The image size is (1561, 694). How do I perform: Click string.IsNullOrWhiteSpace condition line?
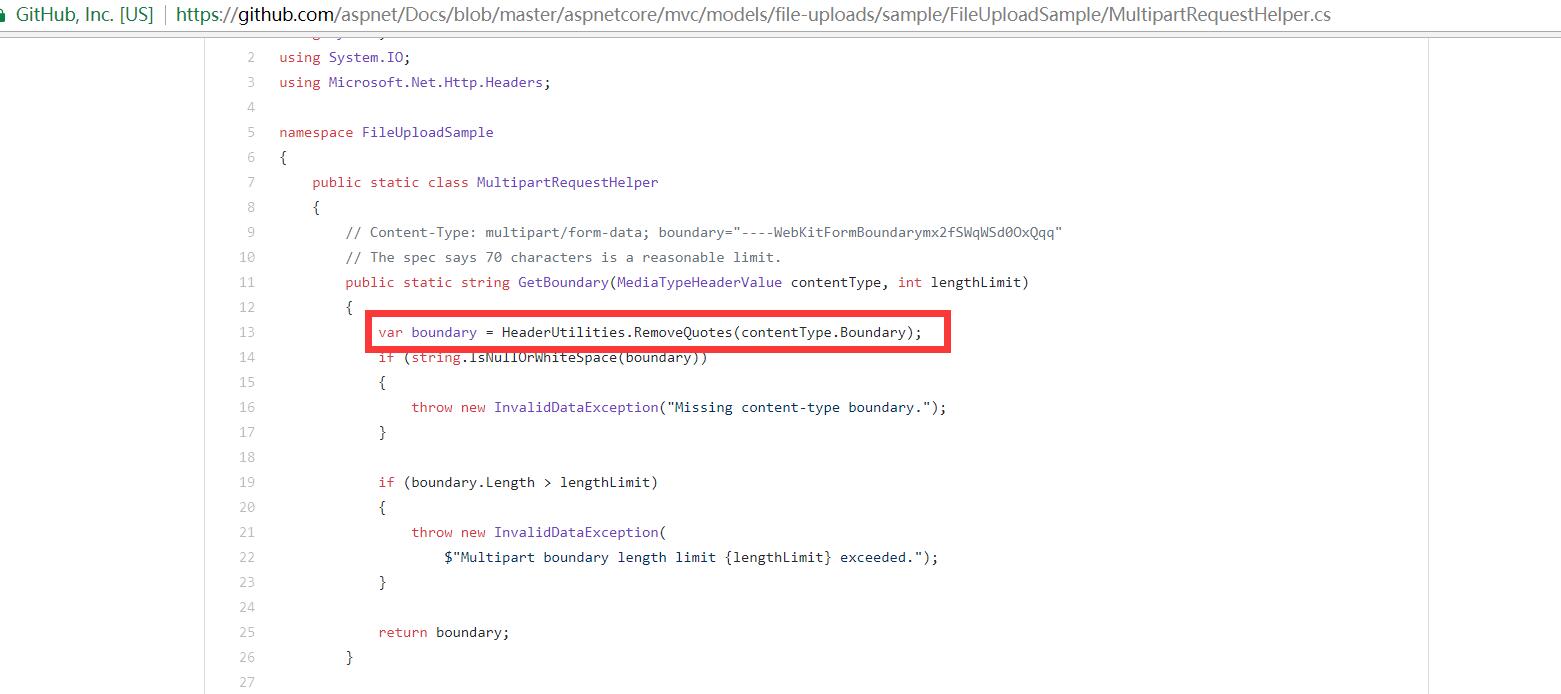[x=543, y=357]
